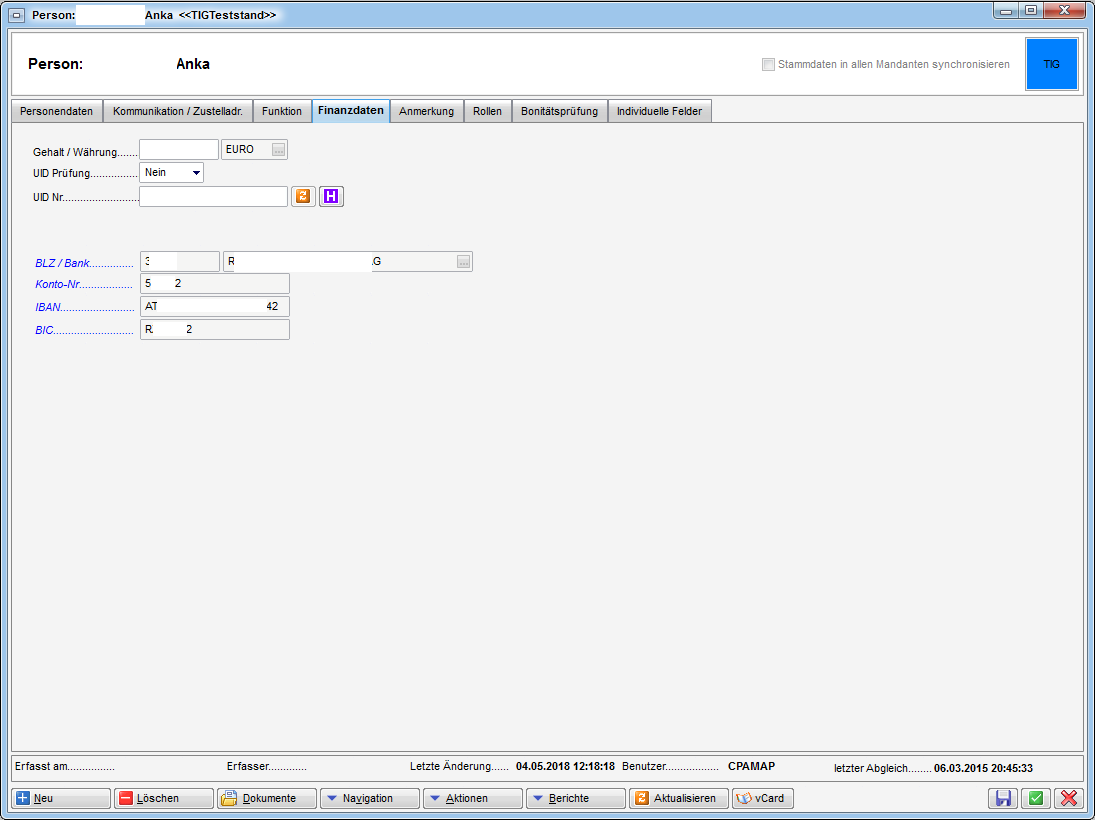Image resolution: width=1095 pixels, height=820 pixels.
Task: Open the Aktionen dropdown menu
Action: point(472,798)
